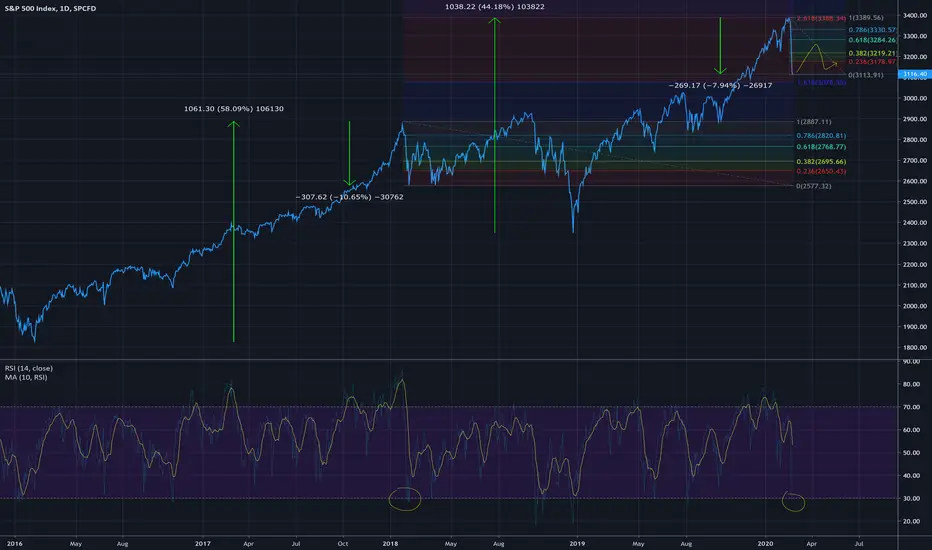This screenshot has width=932, height=550.
Task: Click 50.00 on the RSI scale
Action: click(x=911, y=453)
